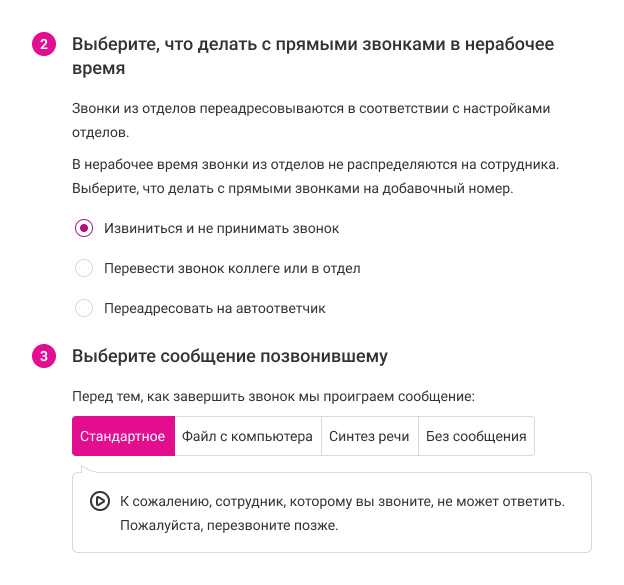Click the "Переадресовать на автоответчик" label text
This screenshot has height=585, width=624.
coord(215,308)
